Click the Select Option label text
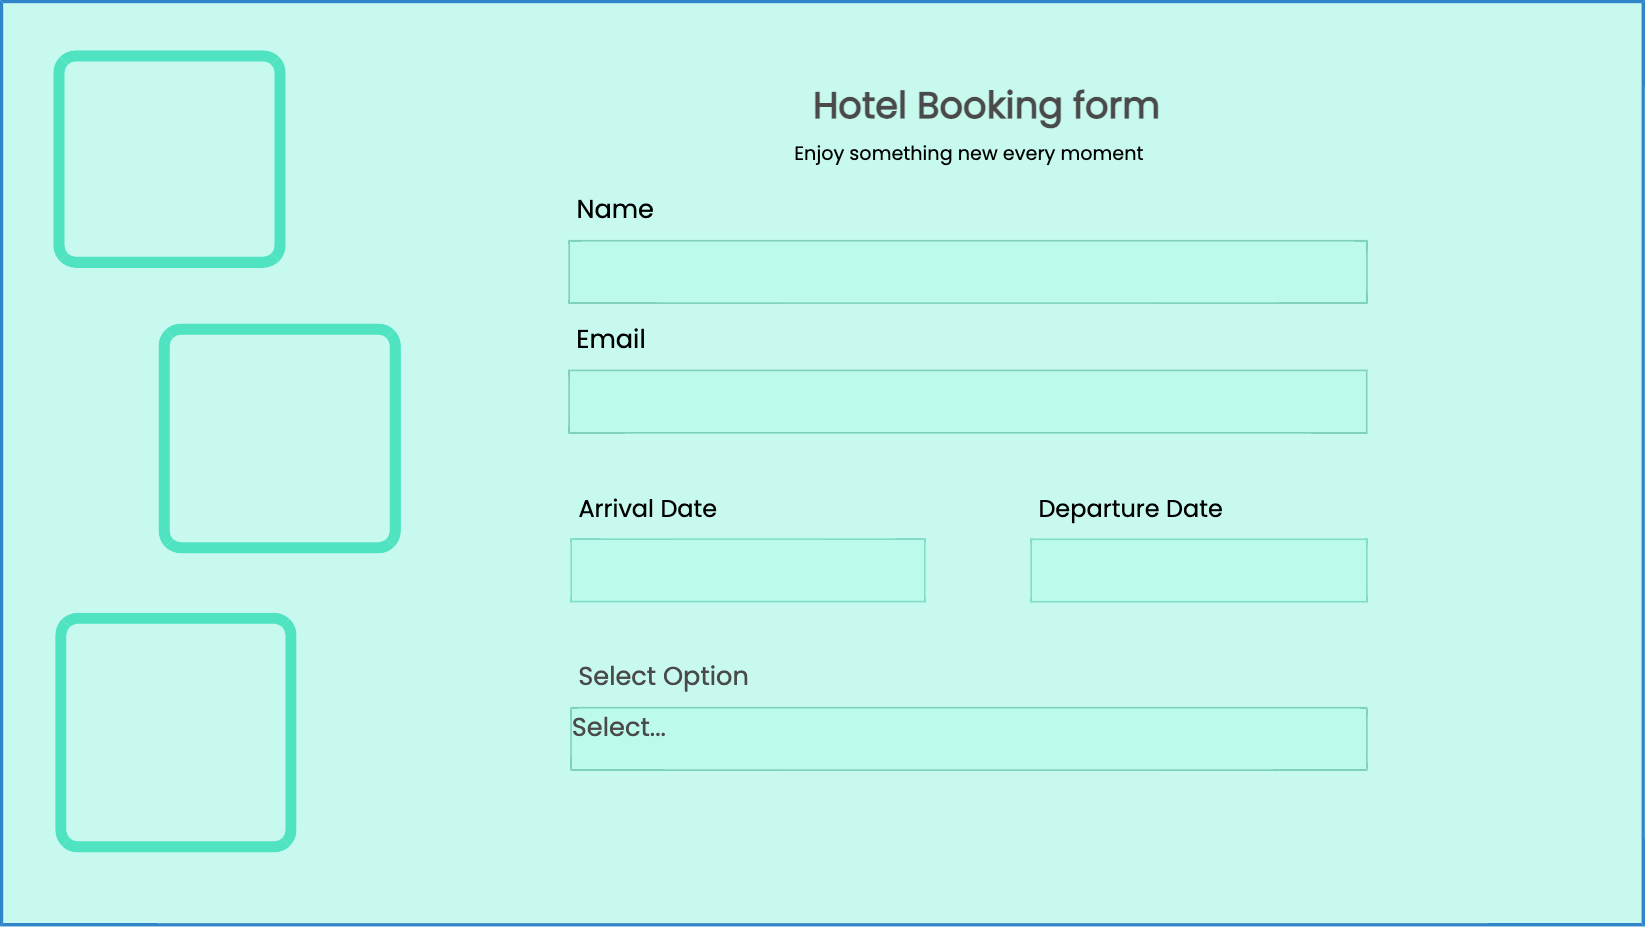This screenshot has height=928, width=1646. [663, 676]
